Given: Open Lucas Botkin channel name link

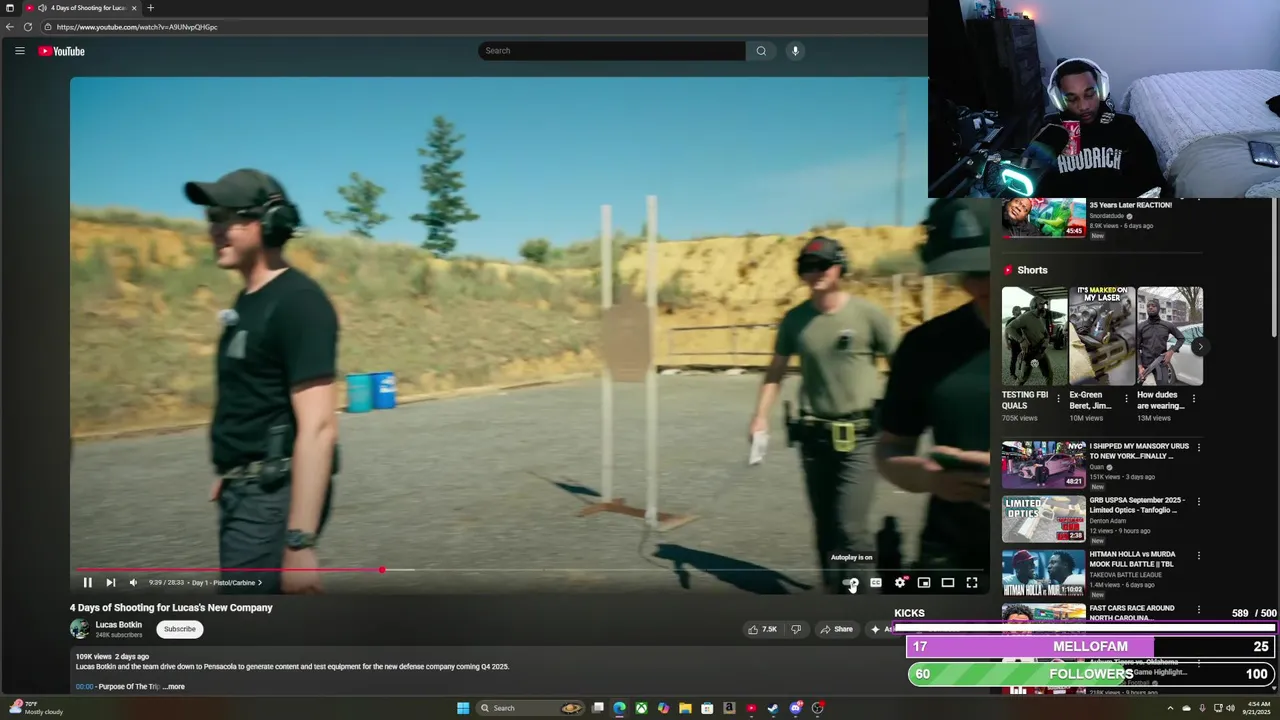Looking at the screenshot, I should [118, 624].
